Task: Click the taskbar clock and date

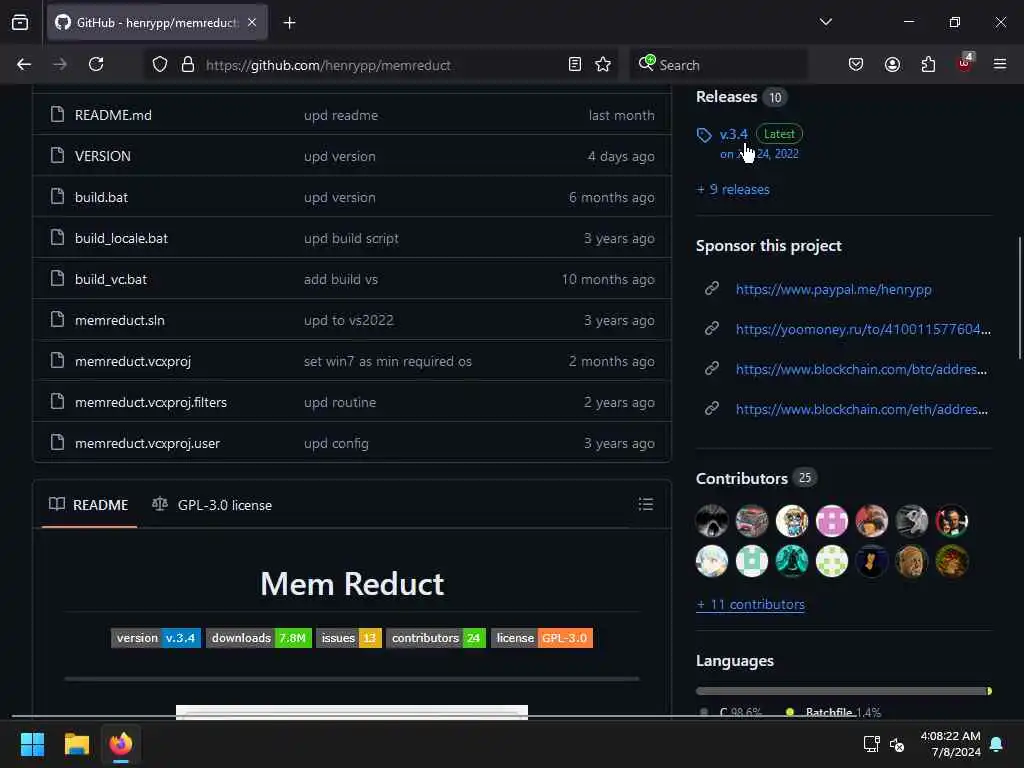Action: point(950,744)
